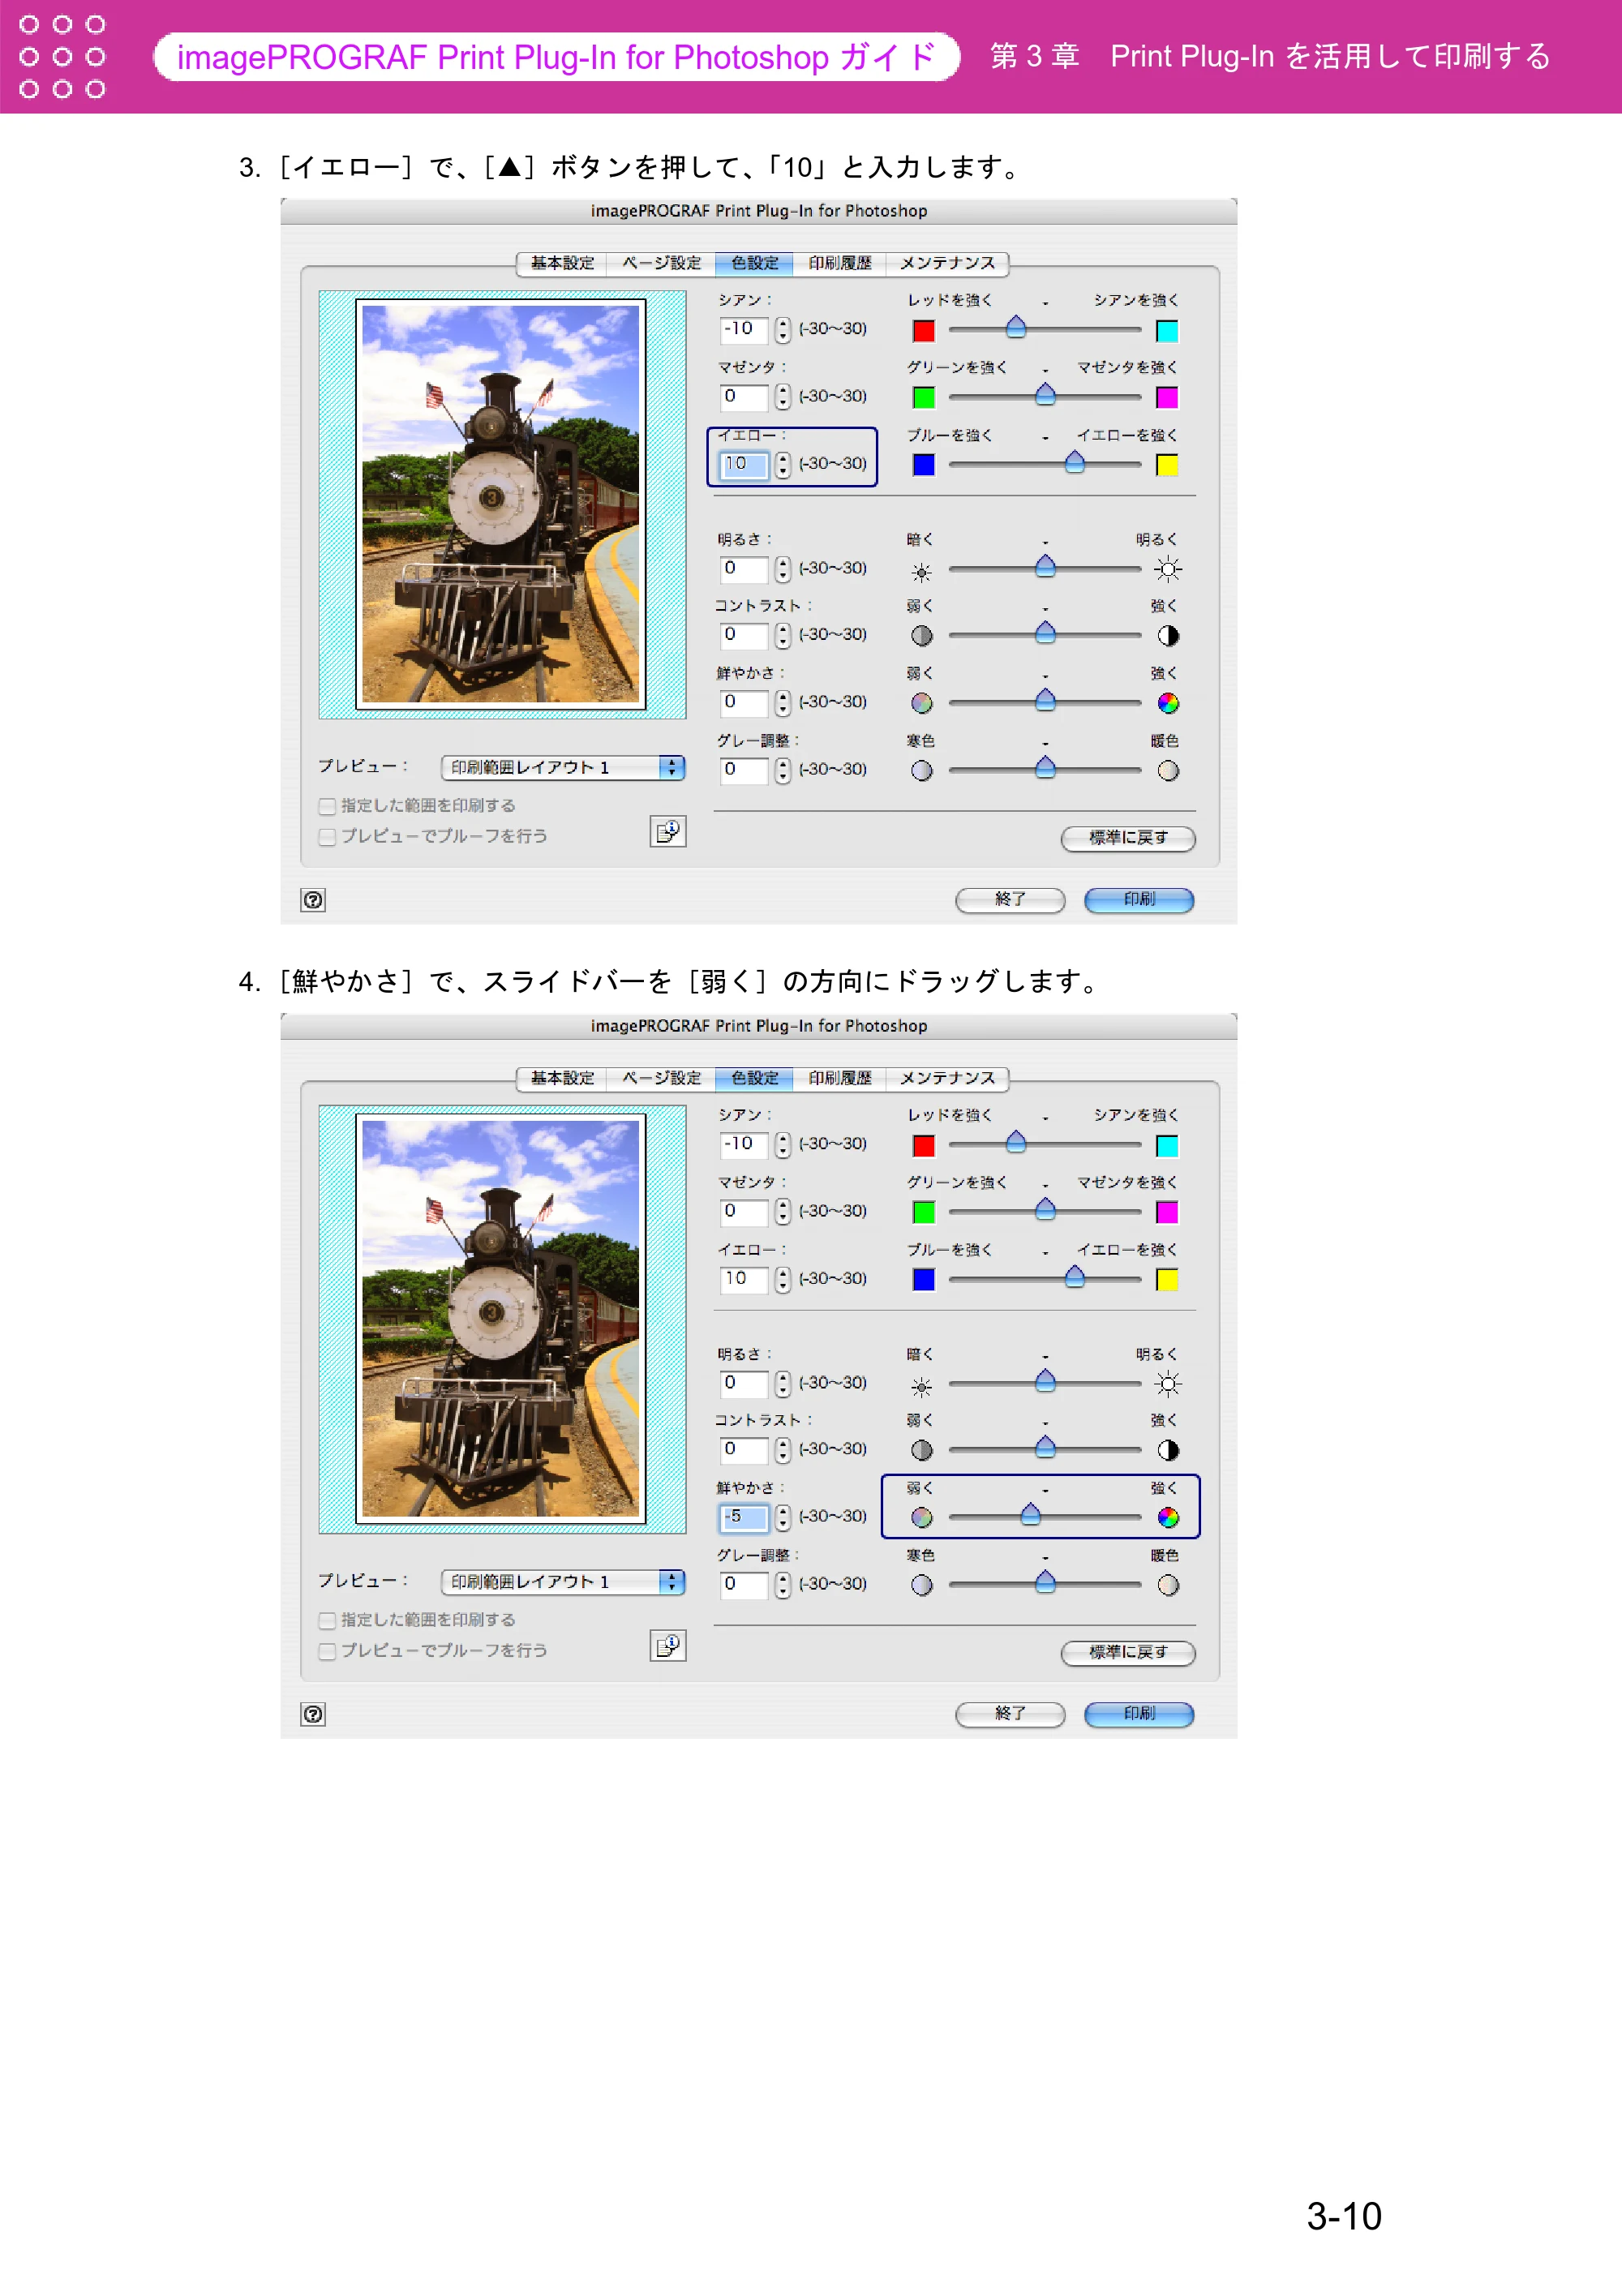Click the 鮮やかさ slider handle in lower dialog
Viewport: 1622px width, 2296px height.
[x=1030, y=1515]
